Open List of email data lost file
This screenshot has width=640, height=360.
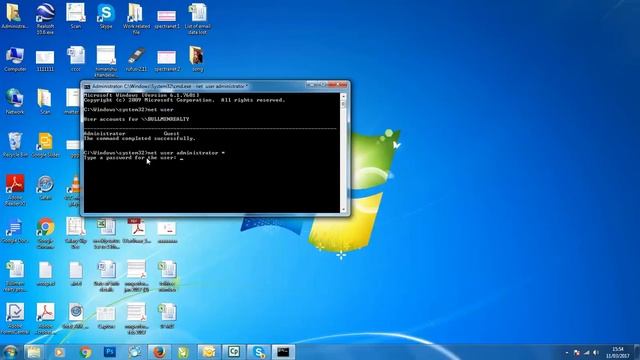click(x=197, y=18)
